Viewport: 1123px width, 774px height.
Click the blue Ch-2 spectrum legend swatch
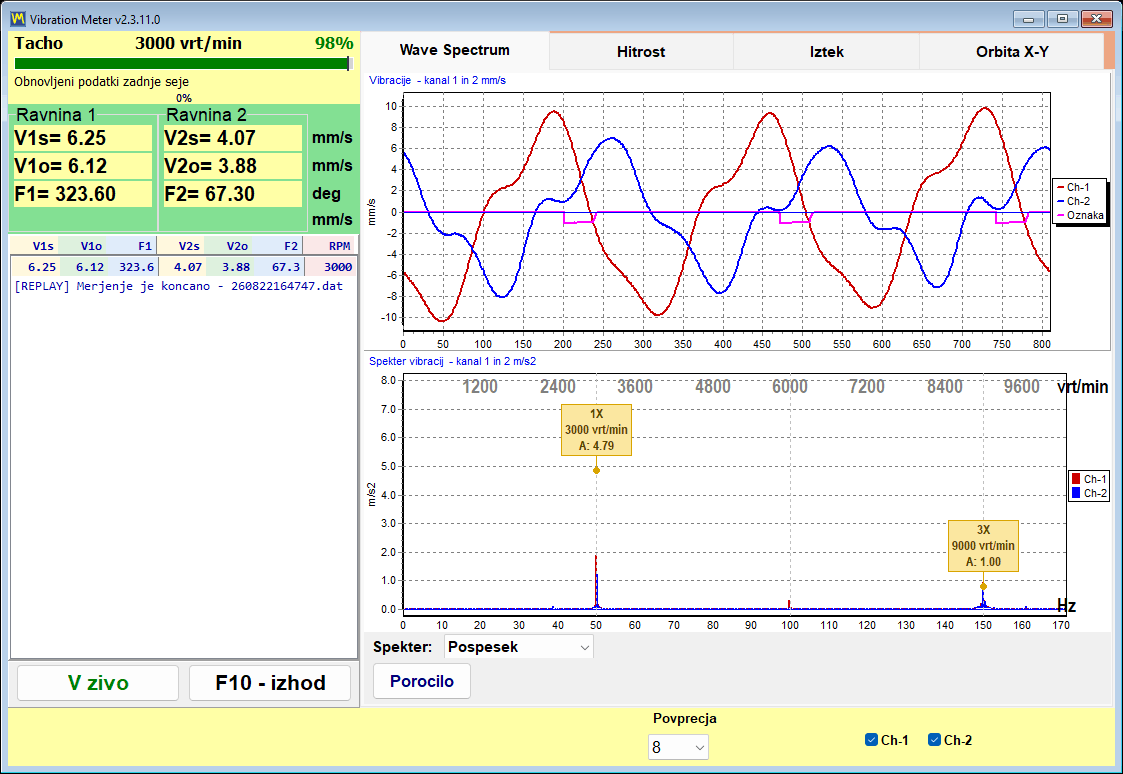[x=1076, y=493]
